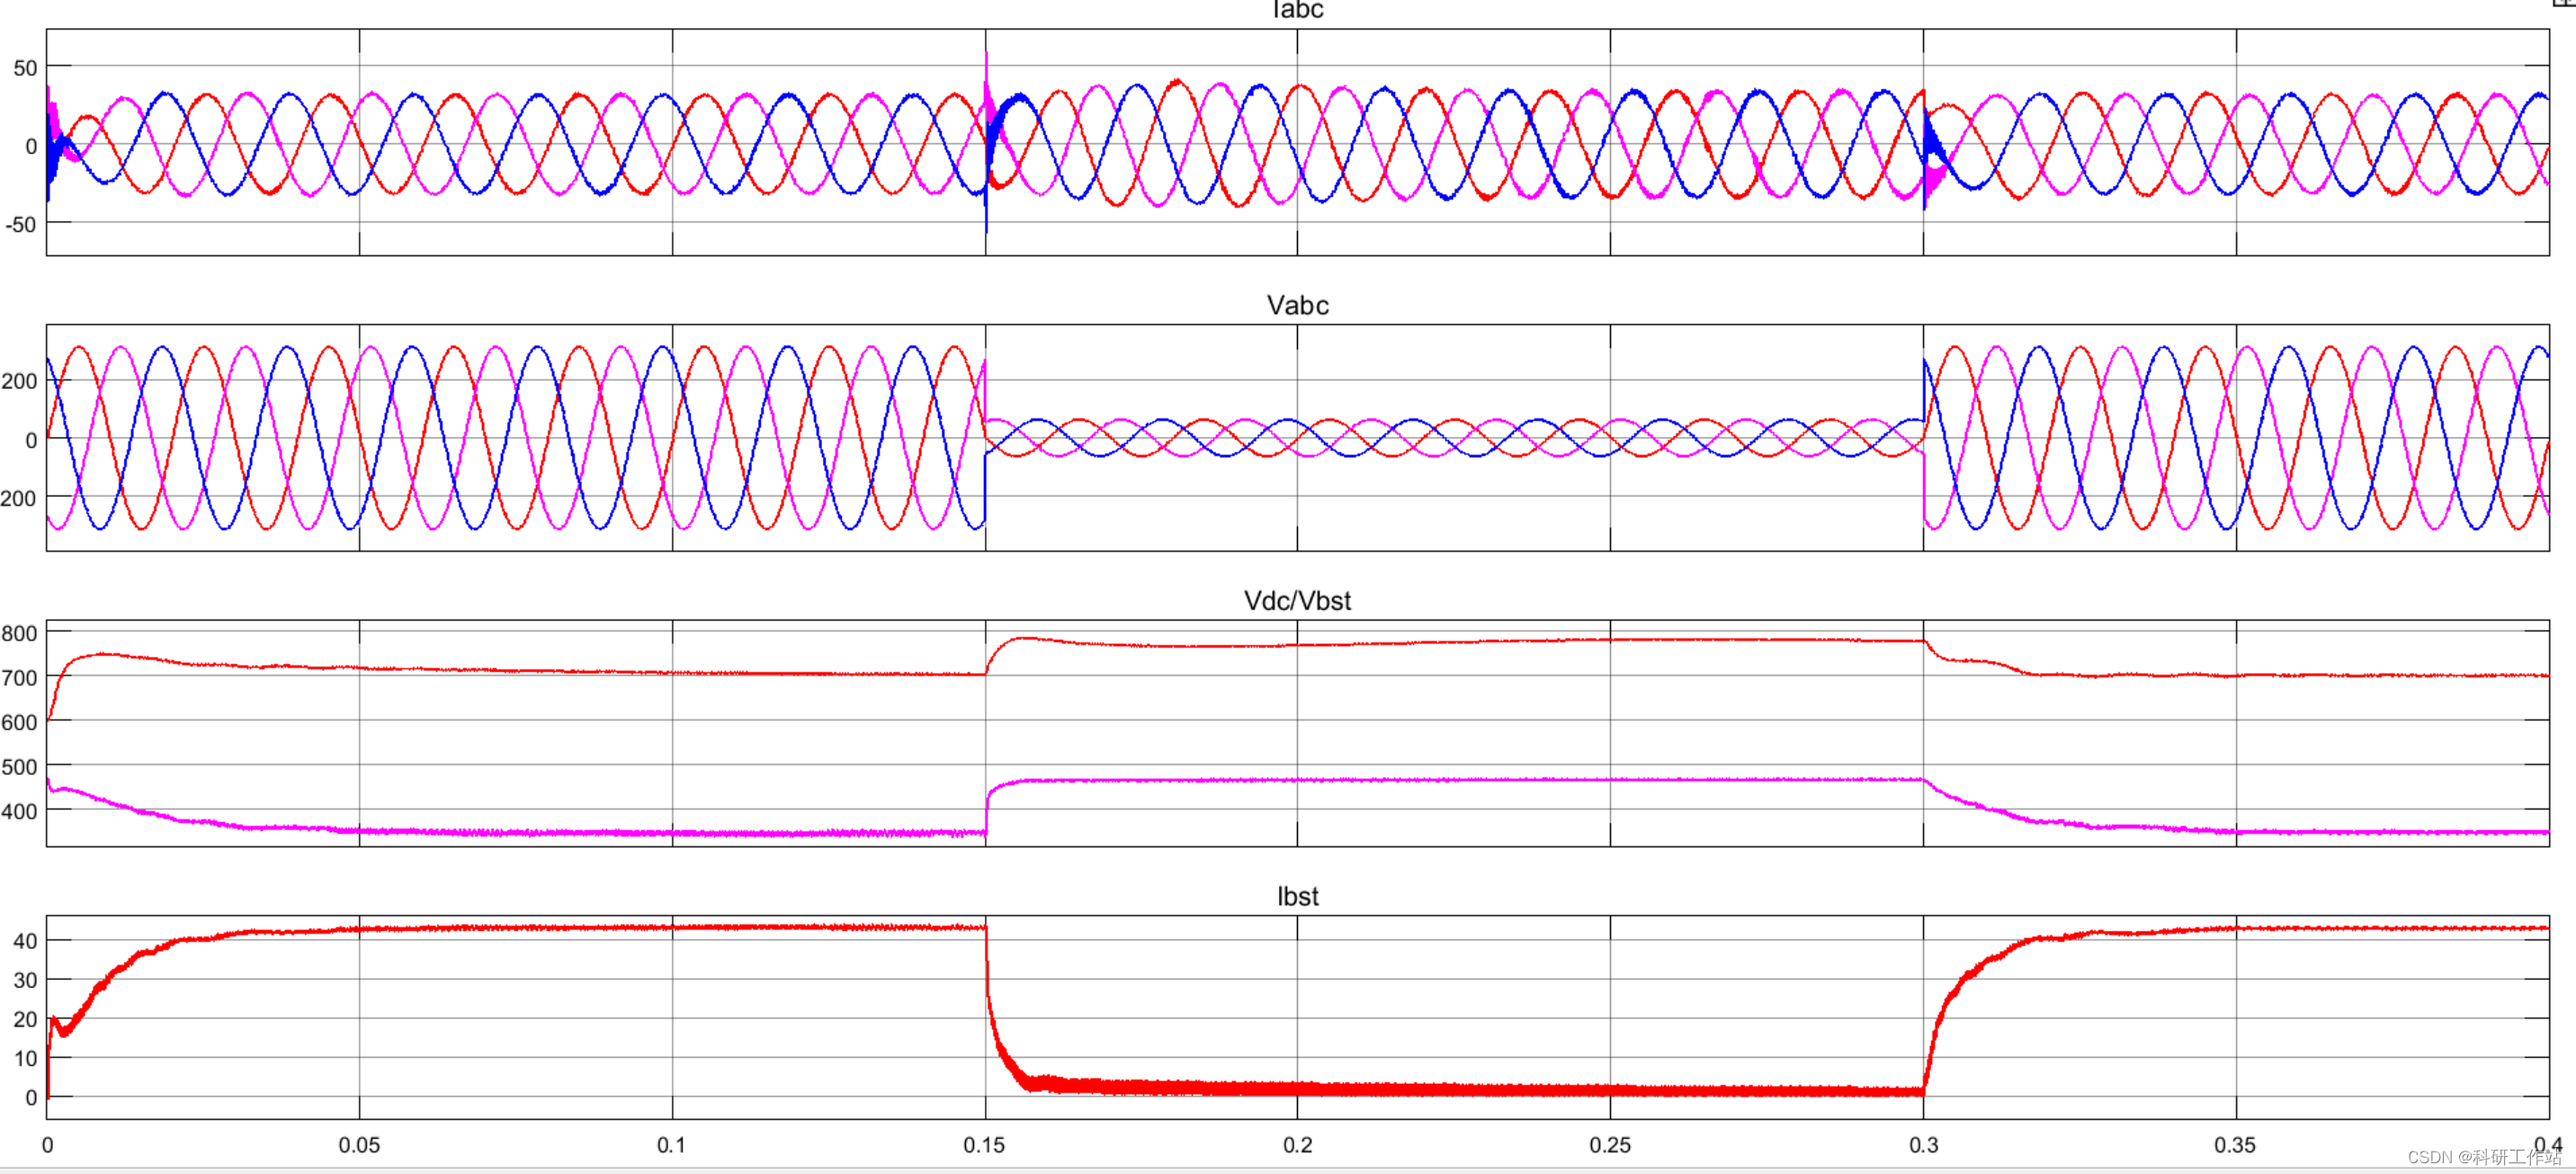Click the 500 tick on Vdc/Vbst axis
Image resolution: width=2576 pixels, height=1174 pixels.
click(19, 767)
